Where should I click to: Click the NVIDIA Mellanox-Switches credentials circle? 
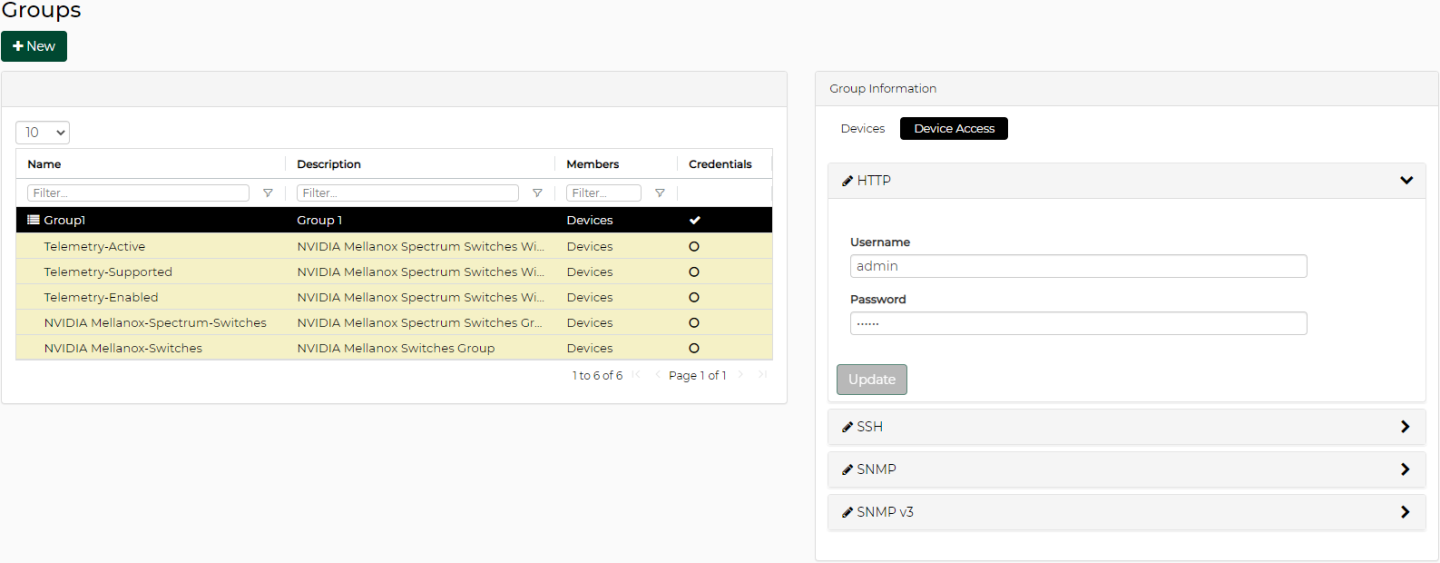(694, 348)
